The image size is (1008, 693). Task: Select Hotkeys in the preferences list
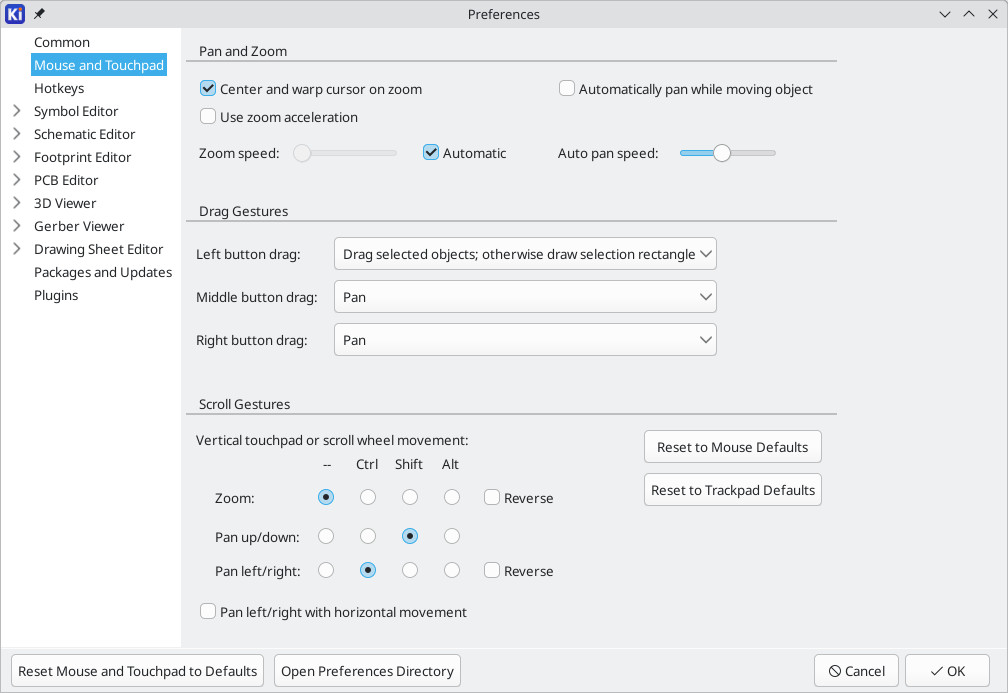pyautogui.click(x=59, y=88)
